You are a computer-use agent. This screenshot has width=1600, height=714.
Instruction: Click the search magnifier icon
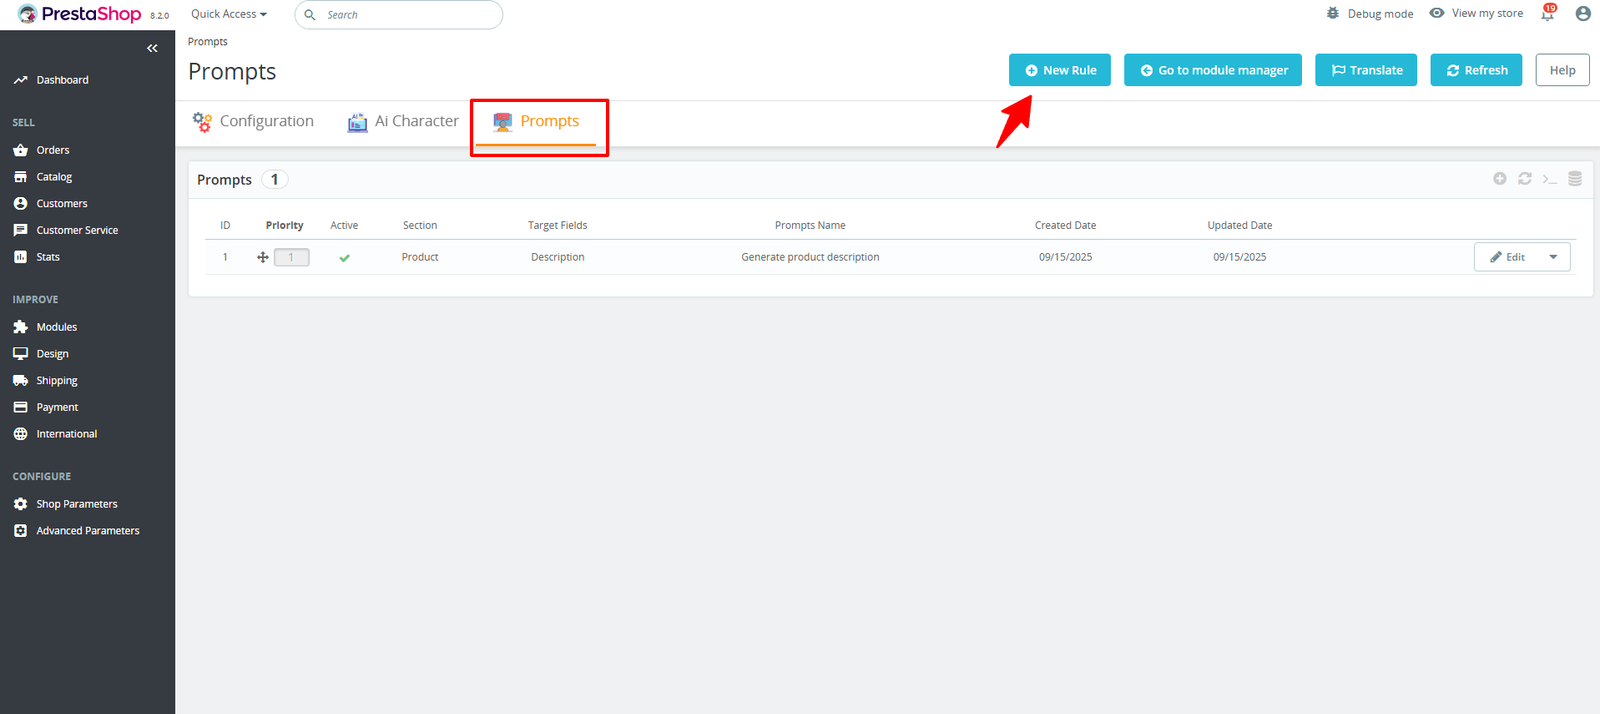click(310, 15)
